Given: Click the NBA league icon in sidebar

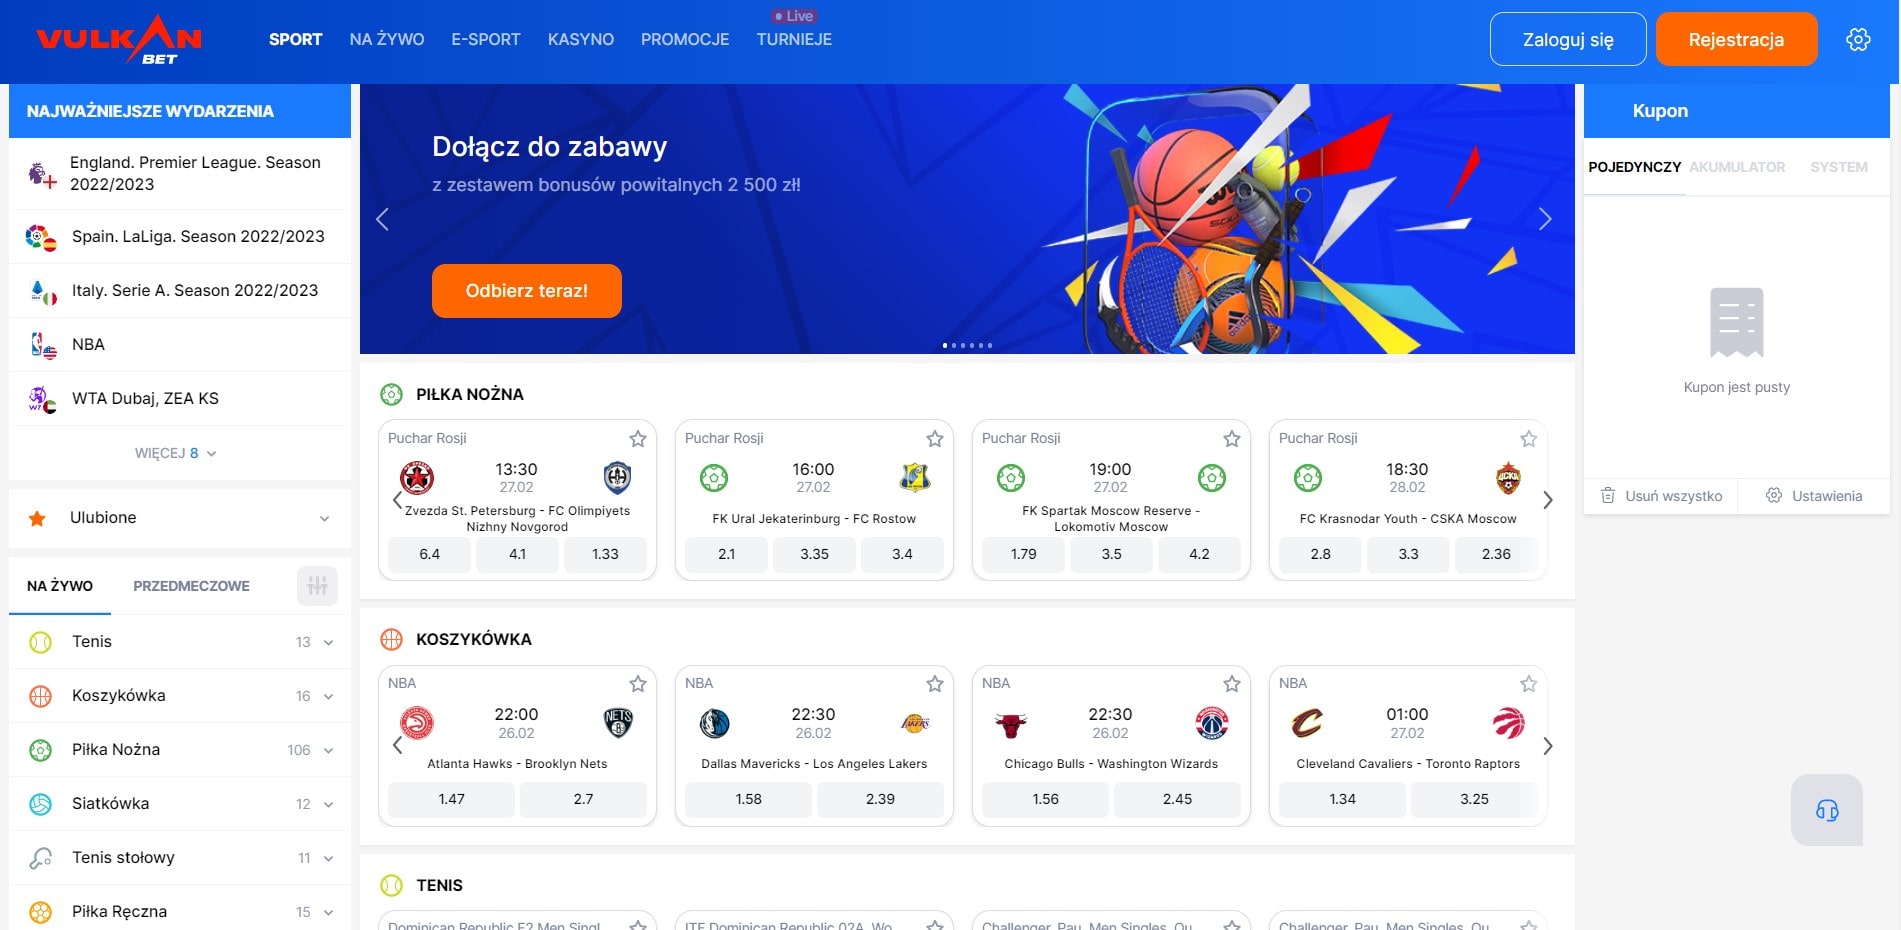Looking at the screenshot, I should pyautogui.click(x=42, y=345).
